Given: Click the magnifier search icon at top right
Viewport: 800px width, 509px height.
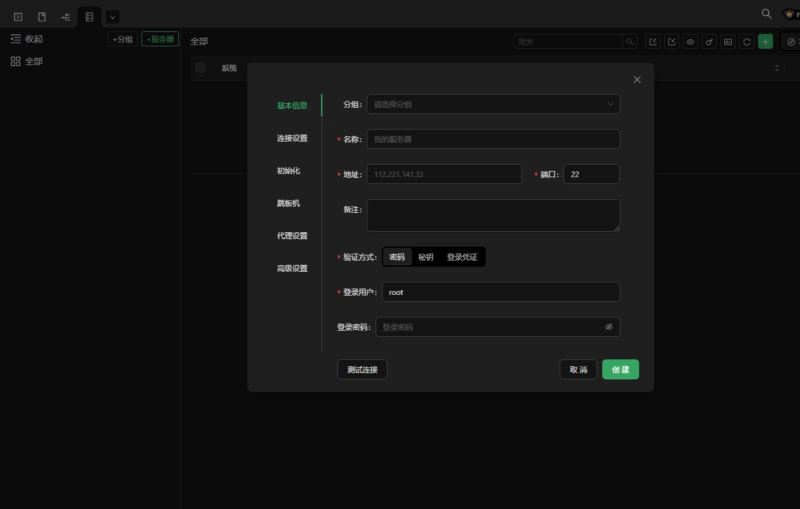Looking at the screenshot, I should pyautogui.click(x=766, y=14).
